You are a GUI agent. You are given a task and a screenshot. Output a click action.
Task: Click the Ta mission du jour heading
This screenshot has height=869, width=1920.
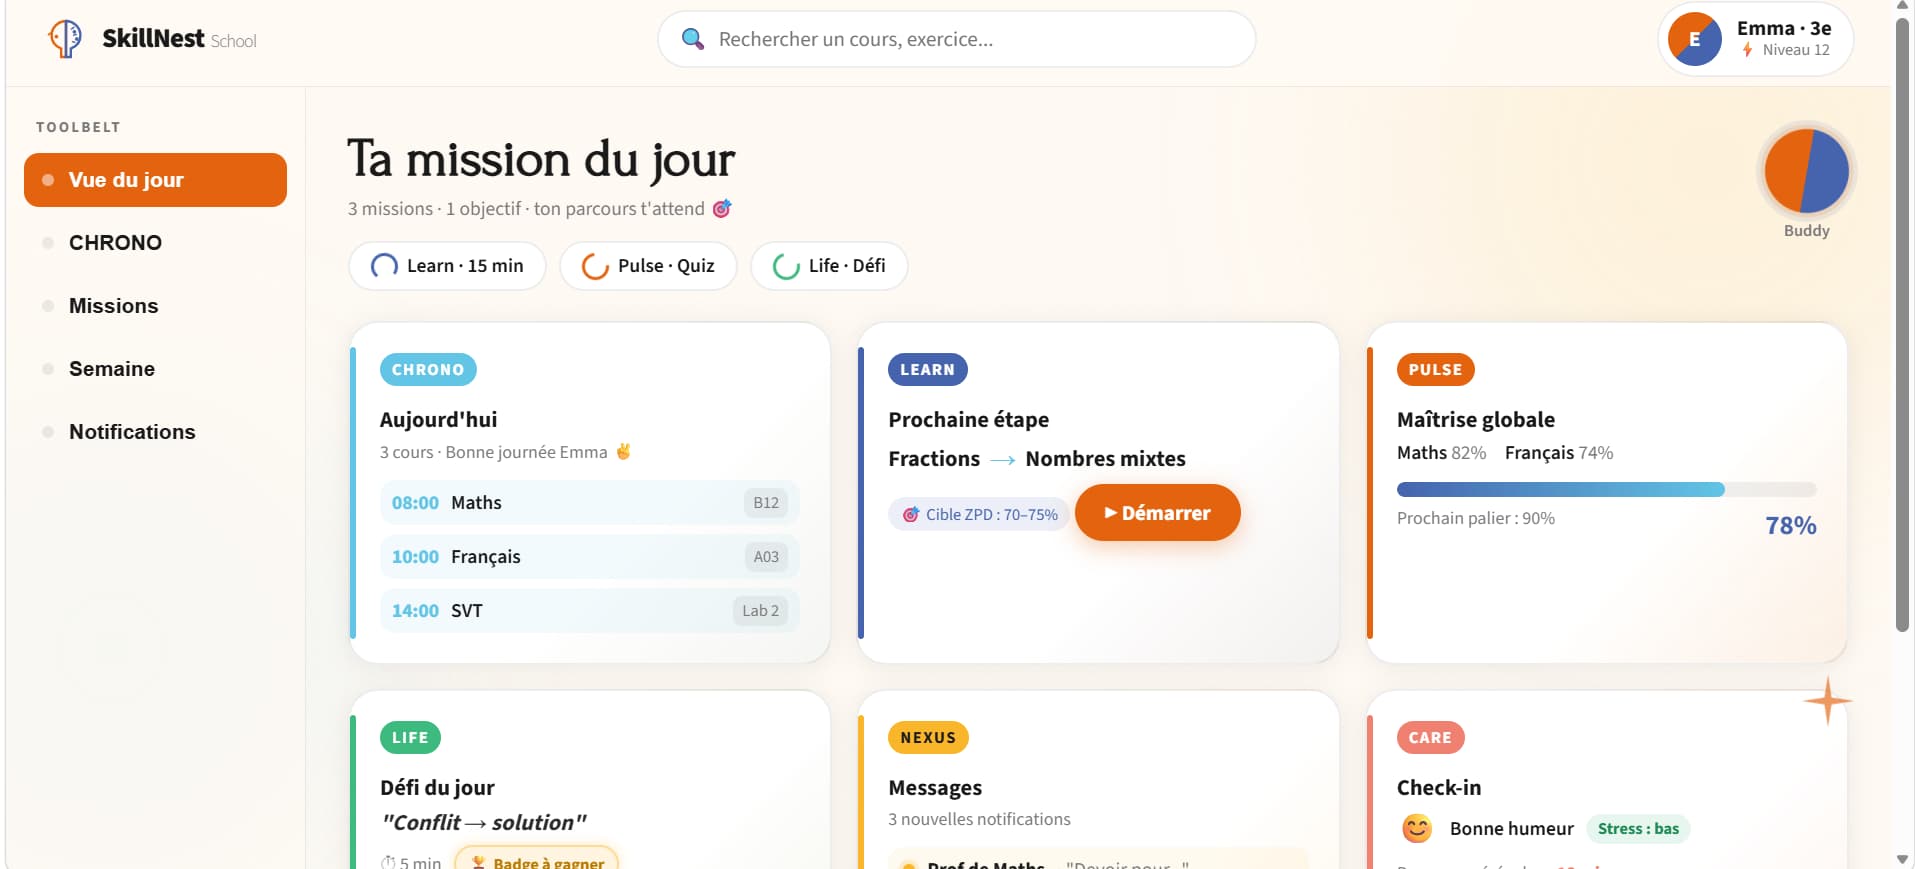click(541, 160)
